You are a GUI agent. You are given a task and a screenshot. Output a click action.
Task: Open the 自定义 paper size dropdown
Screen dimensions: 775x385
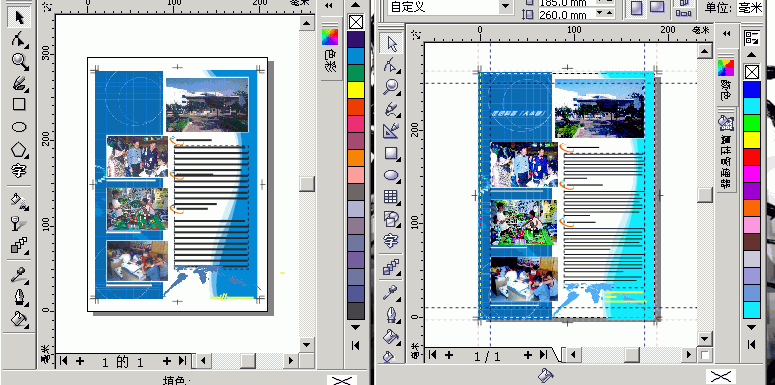tap(505, 7)
